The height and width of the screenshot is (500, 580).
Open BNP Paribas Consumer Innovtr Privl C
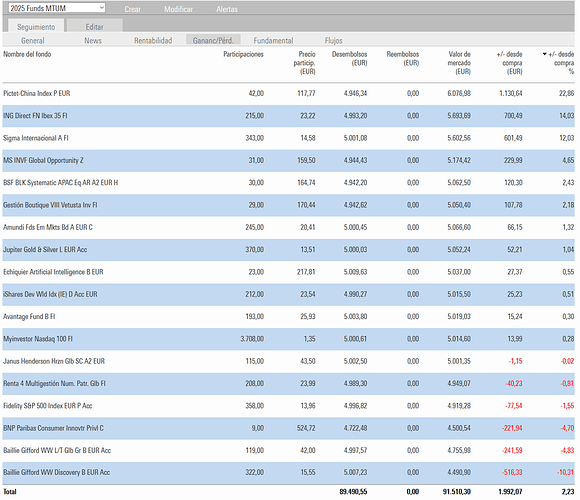pyautogui.click(x=53, y=428)
